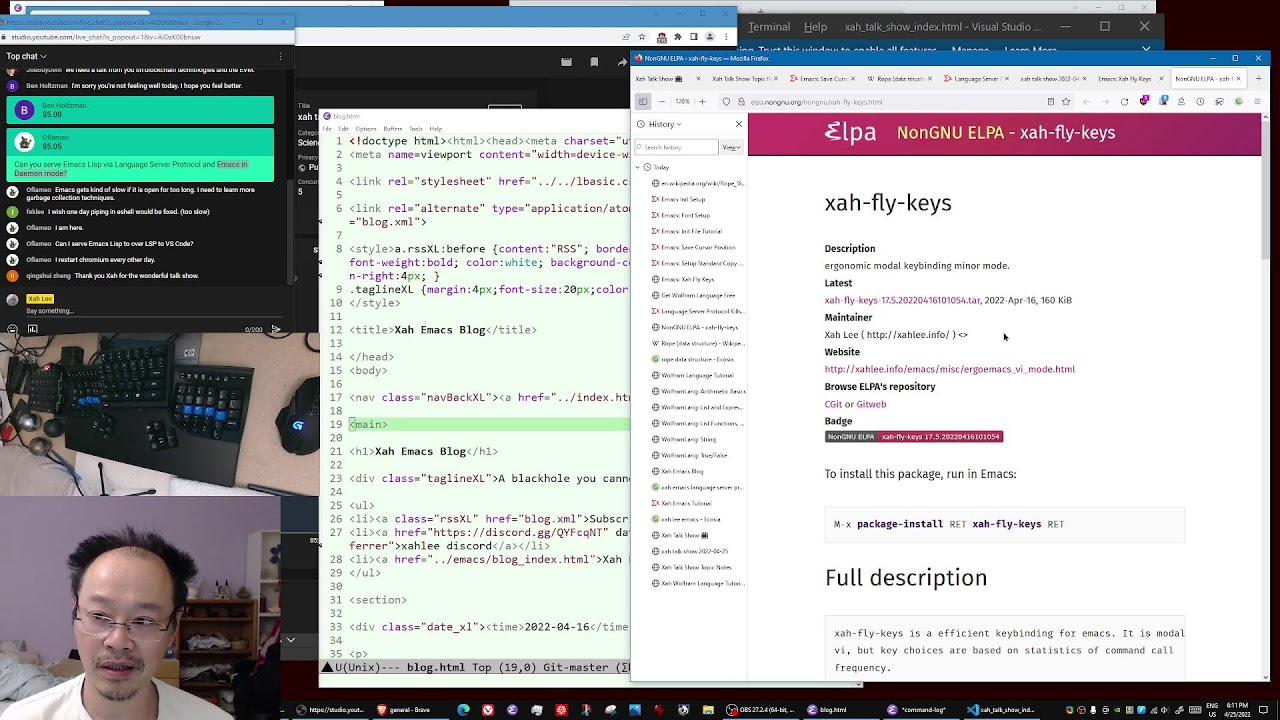The width and height of the screenshot is (1280, 720).
Task: Expand the chat panel bottom chevron
Action: point(290,640)
